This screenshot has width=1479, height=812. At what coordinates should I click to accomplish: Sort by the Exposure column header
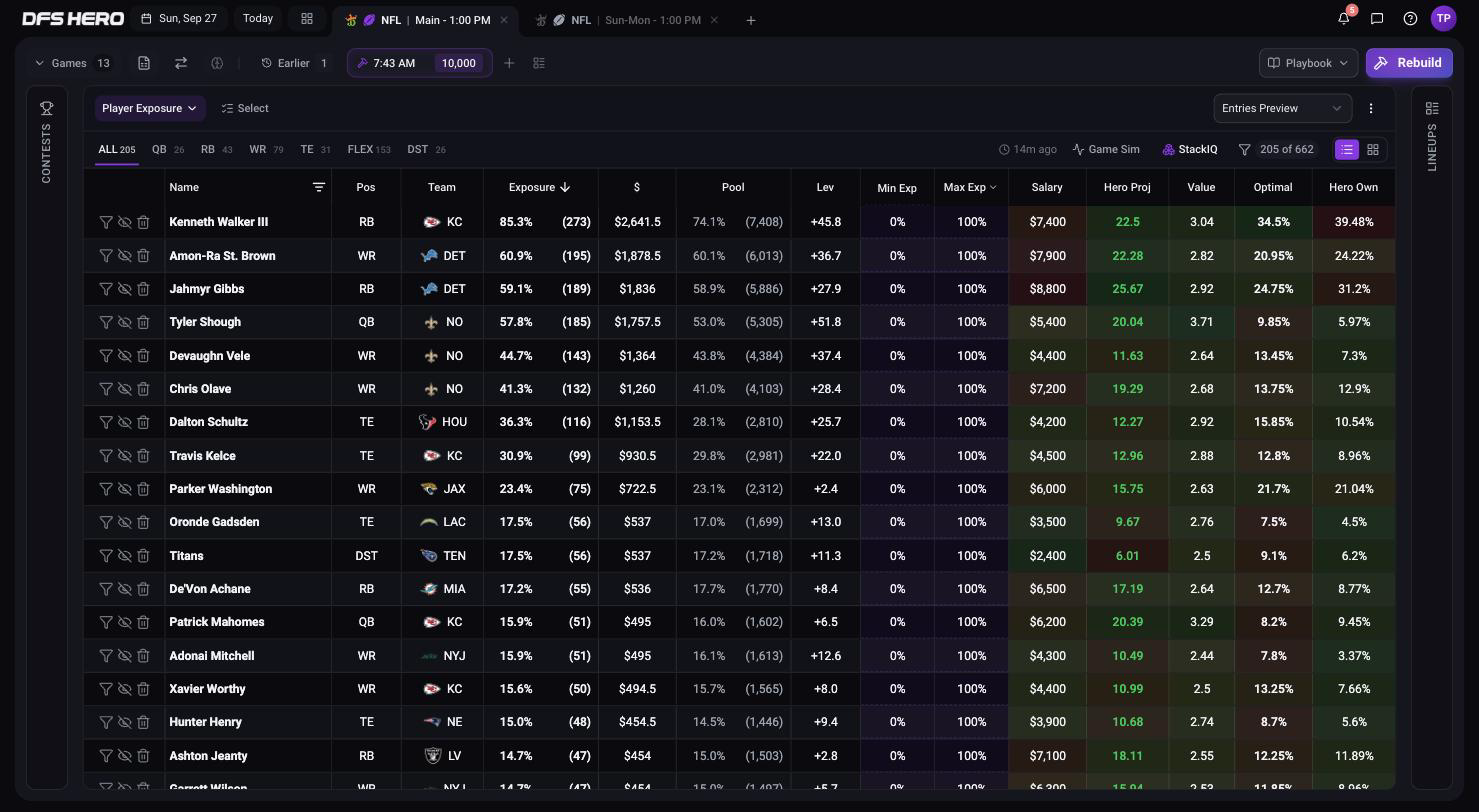pos(540,187)
